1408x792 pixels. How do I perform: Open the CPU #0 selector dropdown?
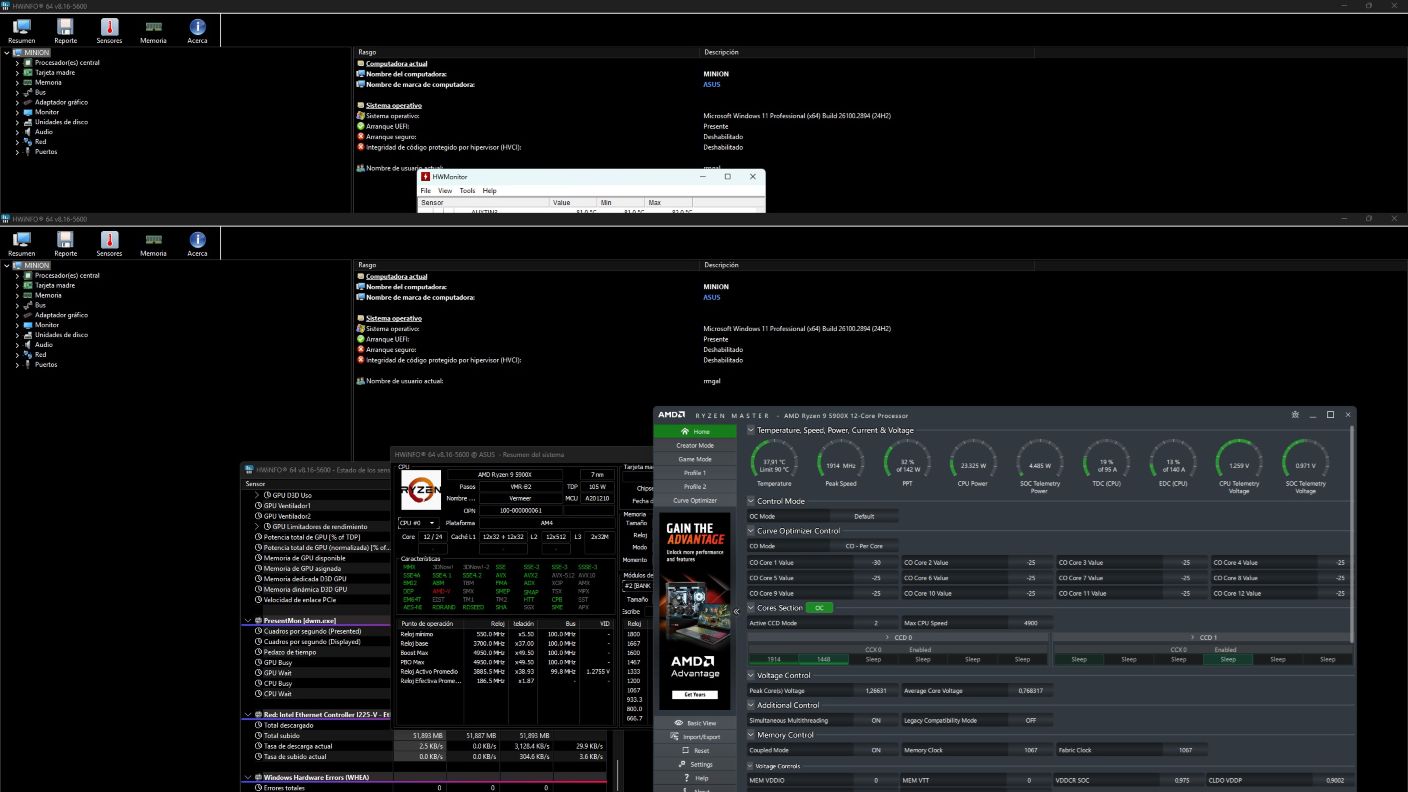pyautogui.click(x=418, y=523)
